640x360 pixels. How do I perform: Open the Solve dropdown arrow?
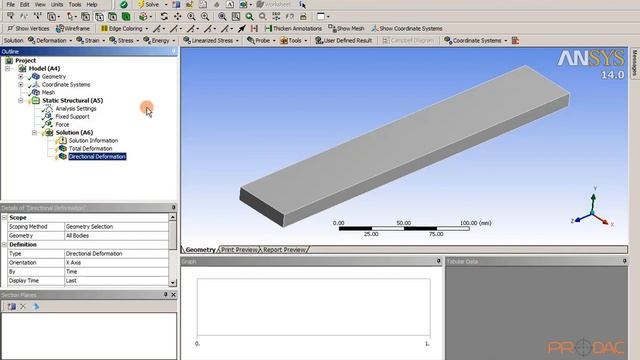coord(166,4)
